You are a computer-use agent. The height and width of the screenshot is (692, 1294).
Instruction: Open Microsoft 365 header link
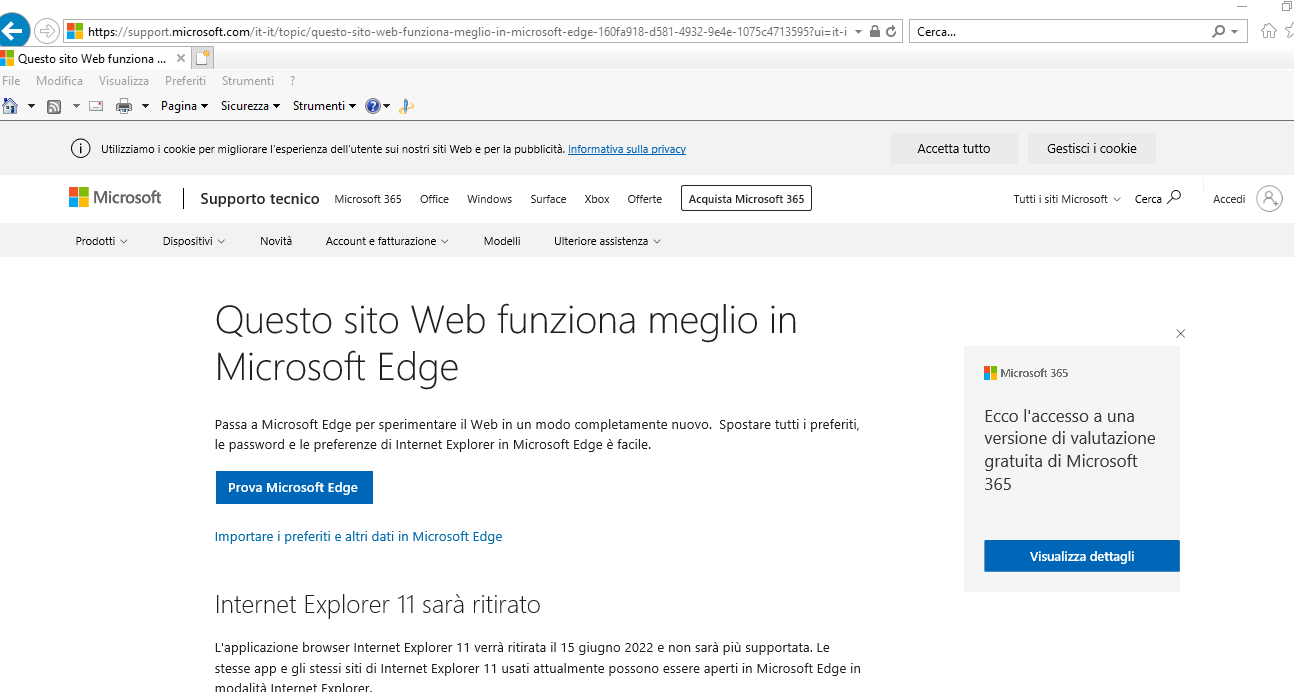[368, 199]
